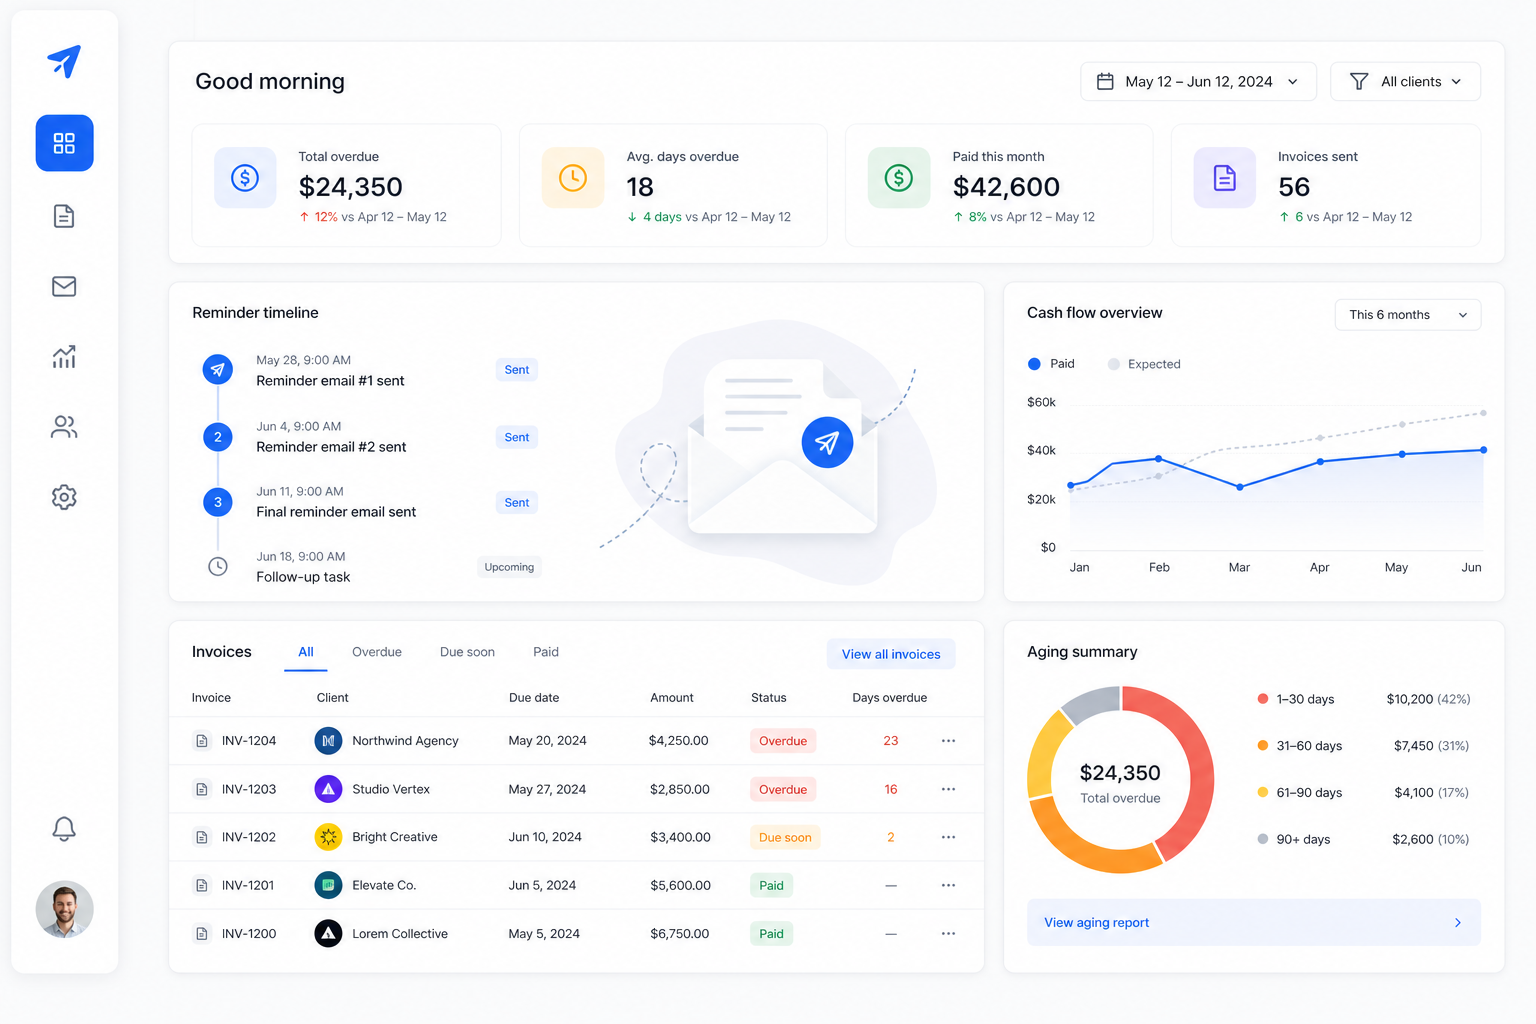Click View all invoices button
Viewport: 1536px width, 1024px height.
click(x=891, y=654)
